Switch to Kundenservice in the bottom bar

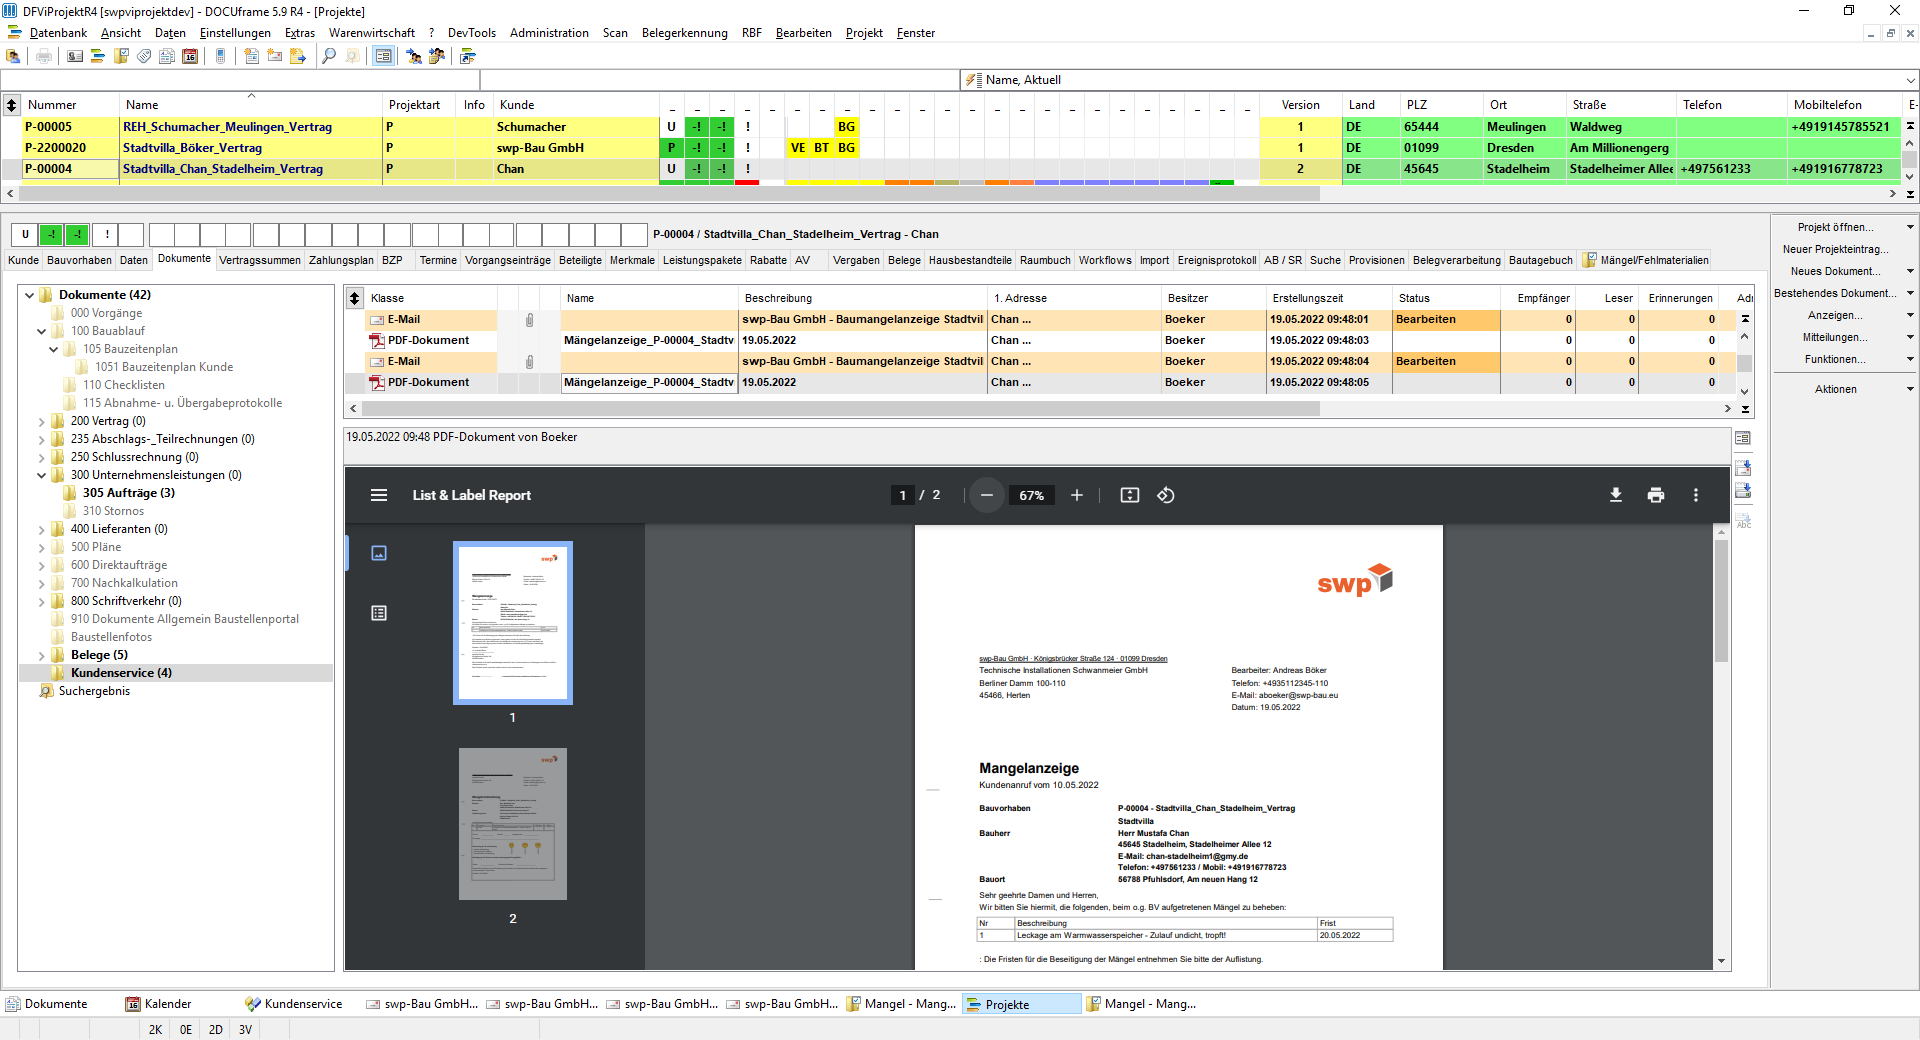[x=294, y=1004]
